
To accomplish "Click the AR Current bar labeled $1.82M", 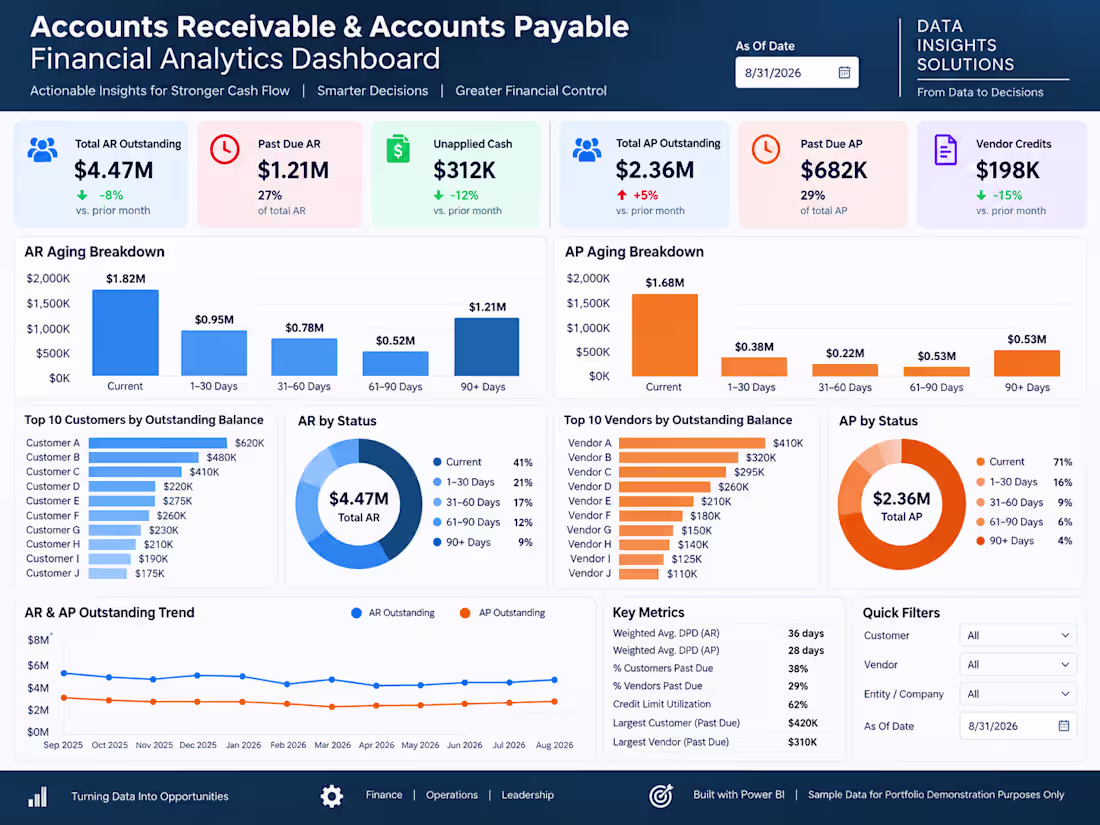I will click(126, 333).
